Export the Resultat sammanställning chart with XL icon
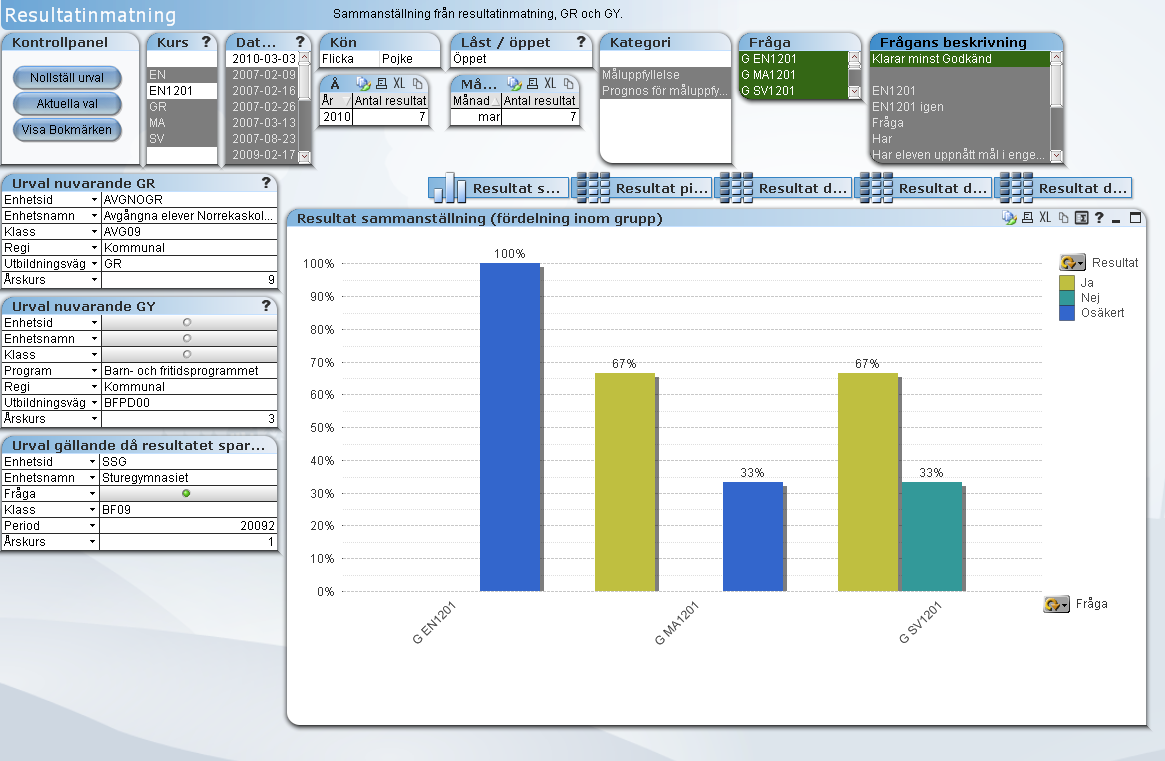1165x761 pixels. 1045,218
